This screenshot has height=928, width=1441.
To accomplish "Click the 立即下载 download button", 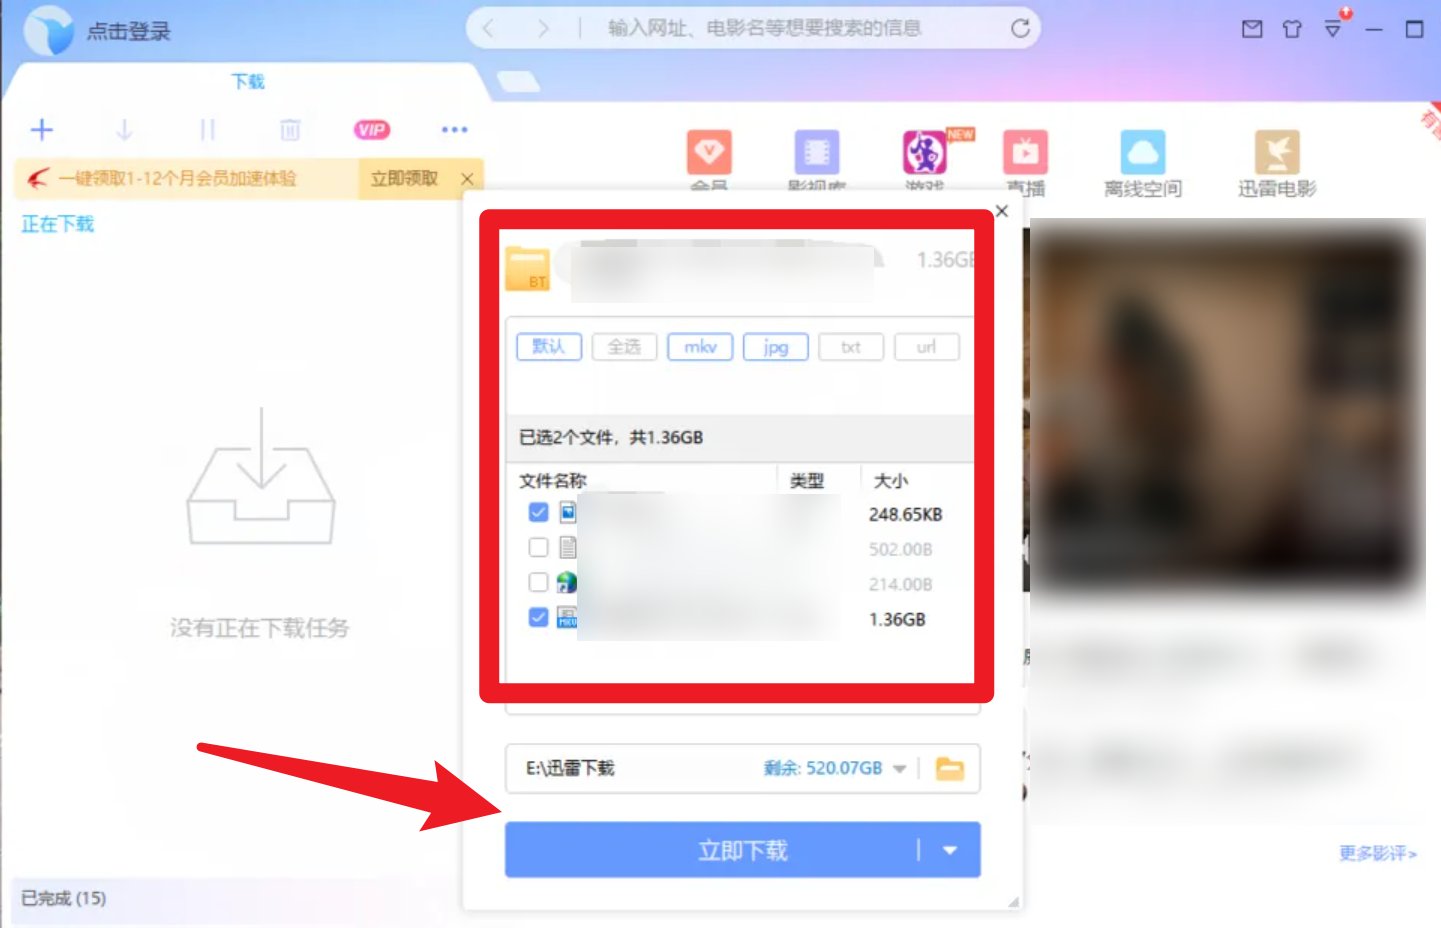I will pos(740,849).
